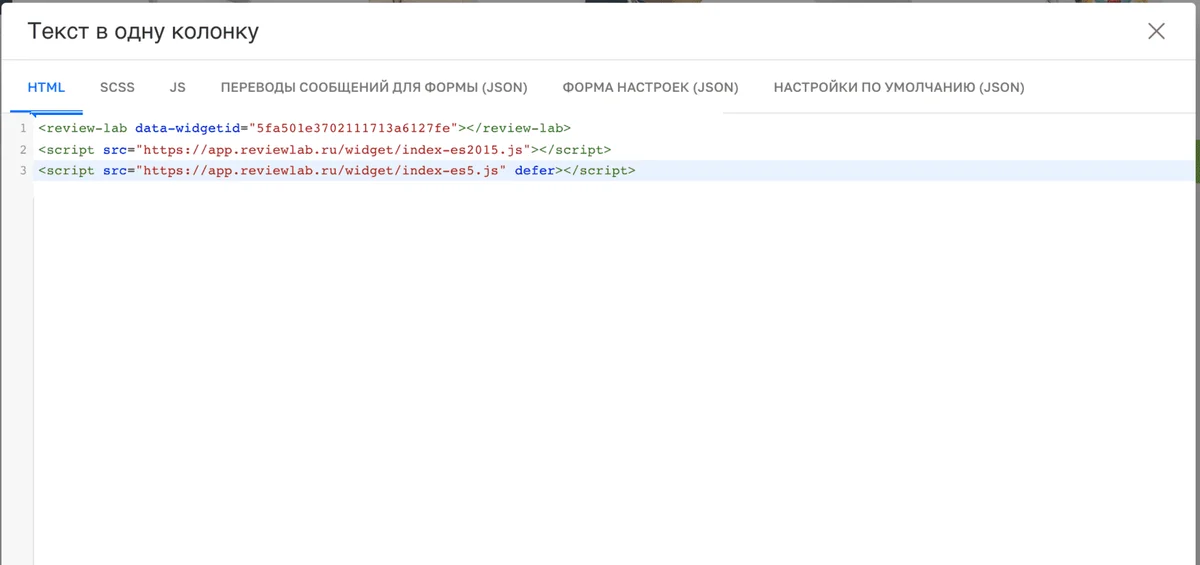Open the SCSS tab
The width and height of the screenshot is (1200, 565).
click(117, 87)
